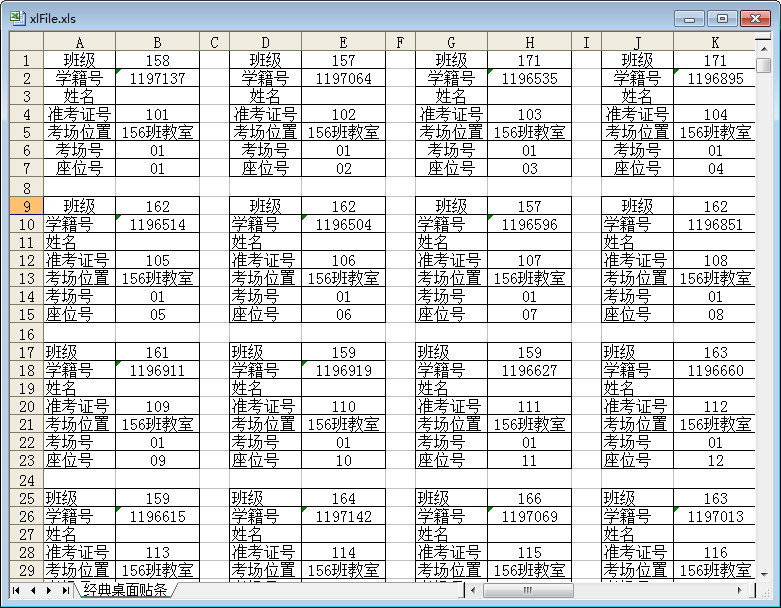This screenshot has height=608, width=781.
Task: Select column F header
Action: point(400,42)
